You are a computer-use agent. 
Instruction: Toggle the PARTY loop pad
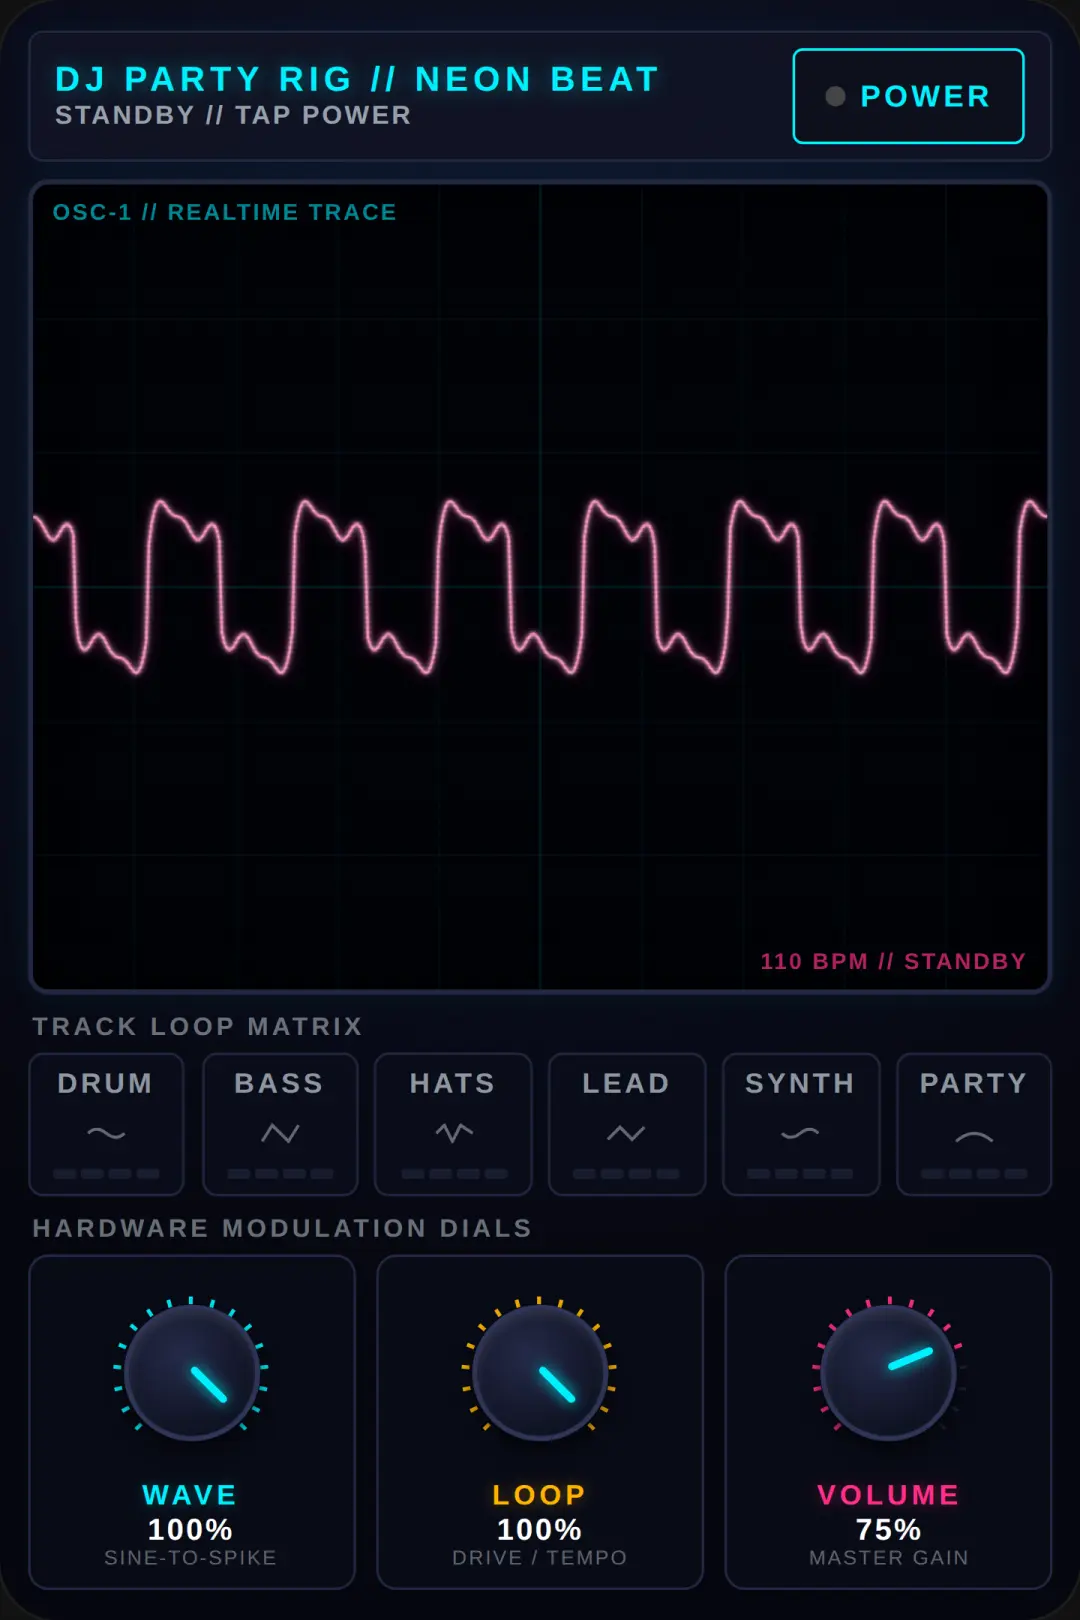pyautogui.click(x=974, y=1124)
